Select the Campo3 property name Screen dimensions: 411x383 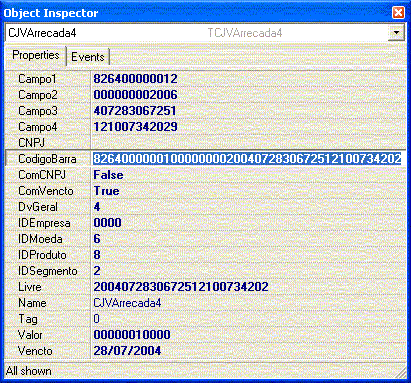click(x=38, y=111)
